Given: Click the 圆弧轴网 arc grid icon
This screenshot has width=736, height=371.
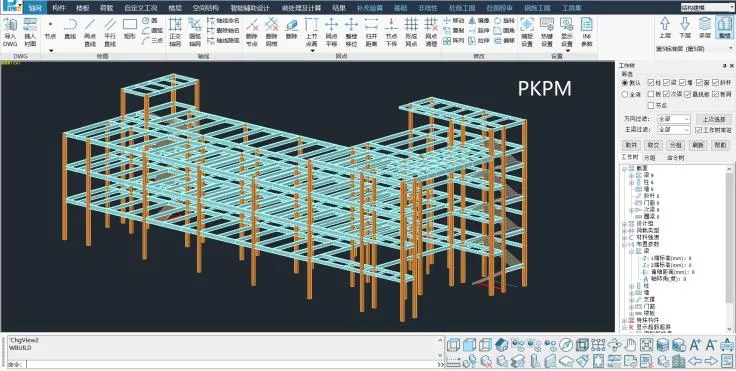Looking at the screenshot, I should 195,32.
